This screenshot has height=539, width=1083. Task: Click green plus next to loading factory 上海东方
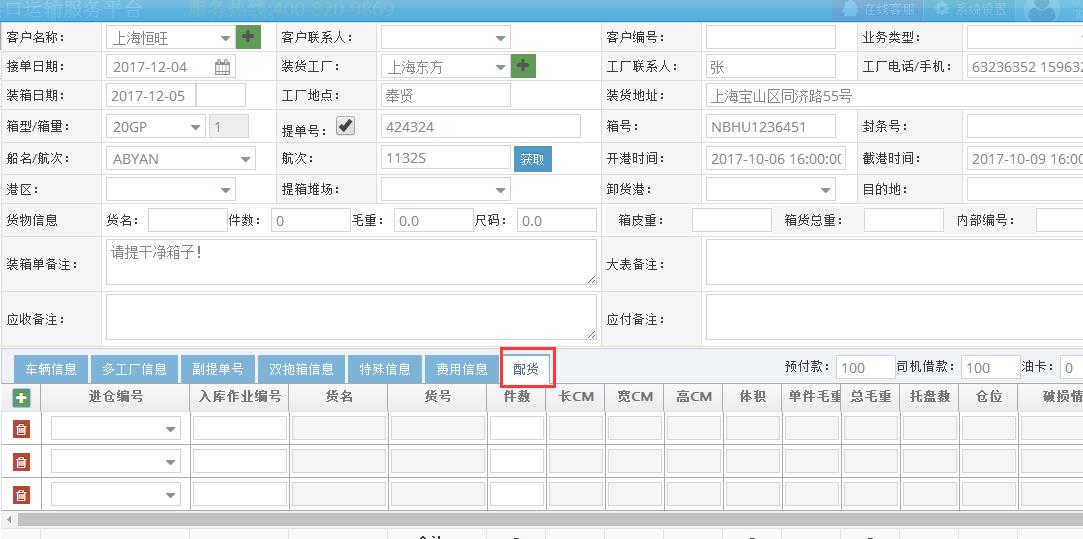tap(523, 67)
